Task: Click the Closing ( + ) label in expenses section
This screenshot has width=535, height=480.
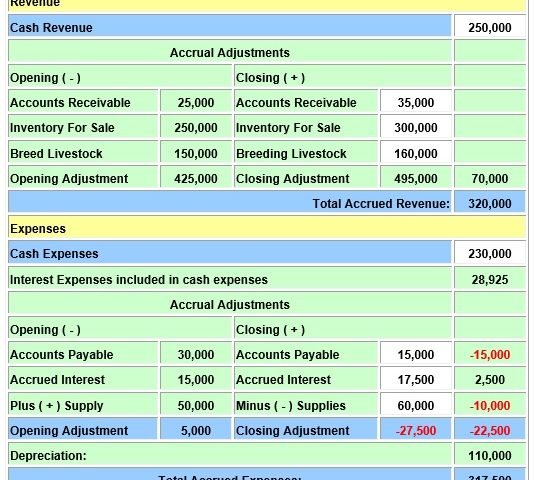Action: 270,330
